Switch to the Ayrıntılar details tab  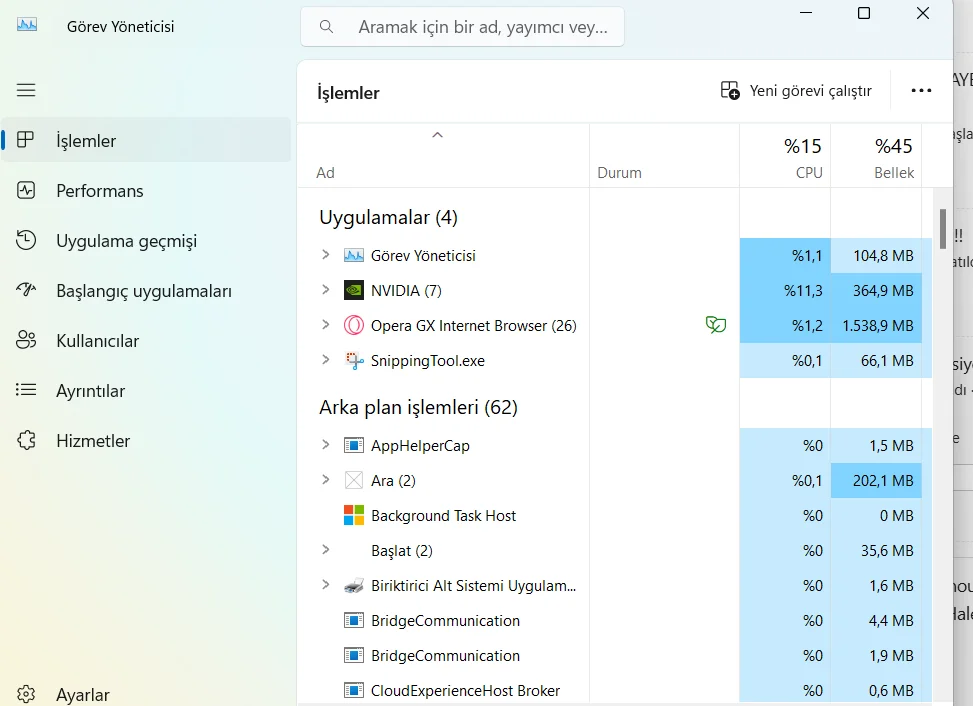90,391
